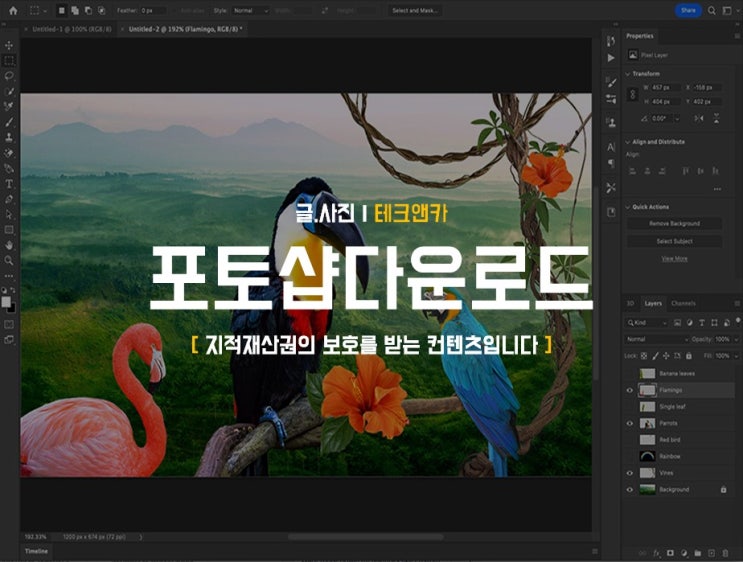This screenshot has width=743, height=562.
Task: Open the Brush Settings panel icon
Action: coord(611,83)
